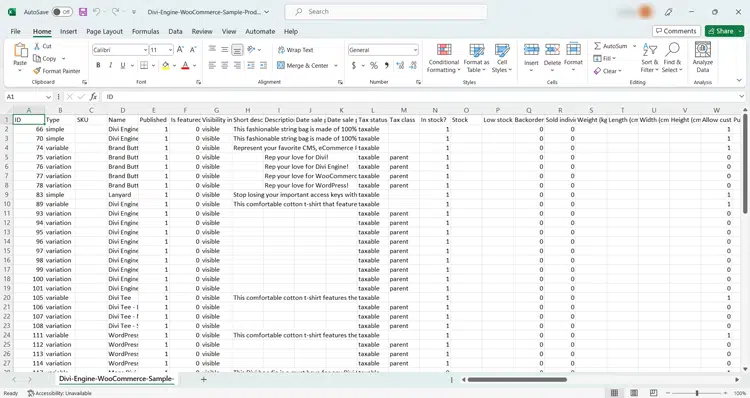750x398 pixels.
Task: Click the Percent Style icon
Action: click(x=374, y=66)
